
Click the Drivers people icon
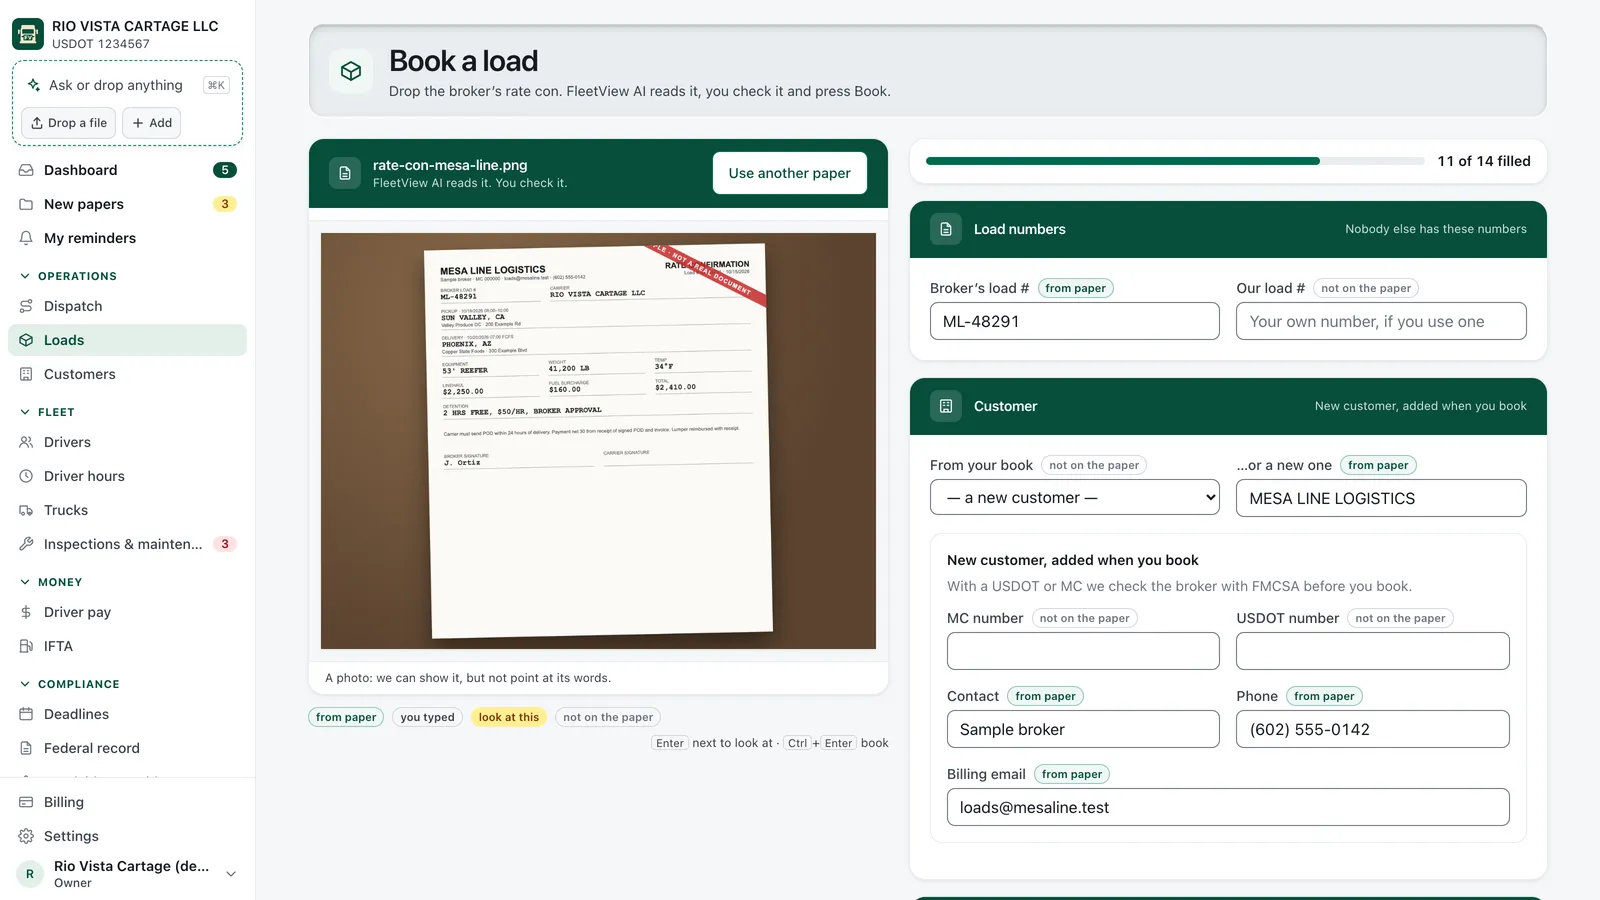click(26, 442)
